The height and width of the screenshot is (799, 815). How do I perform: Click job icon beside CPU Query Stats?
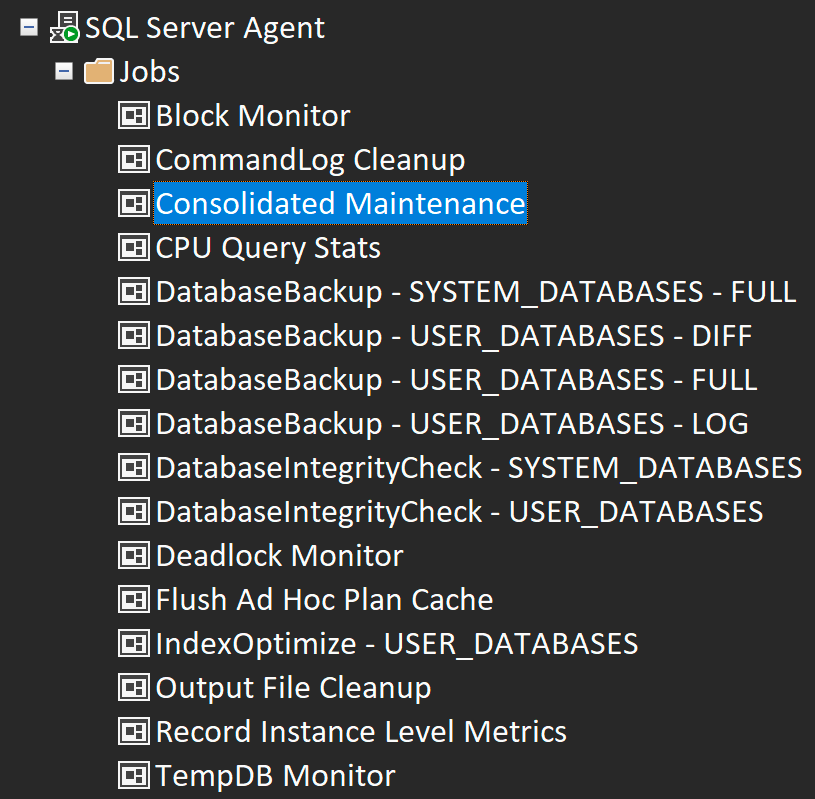134,247
